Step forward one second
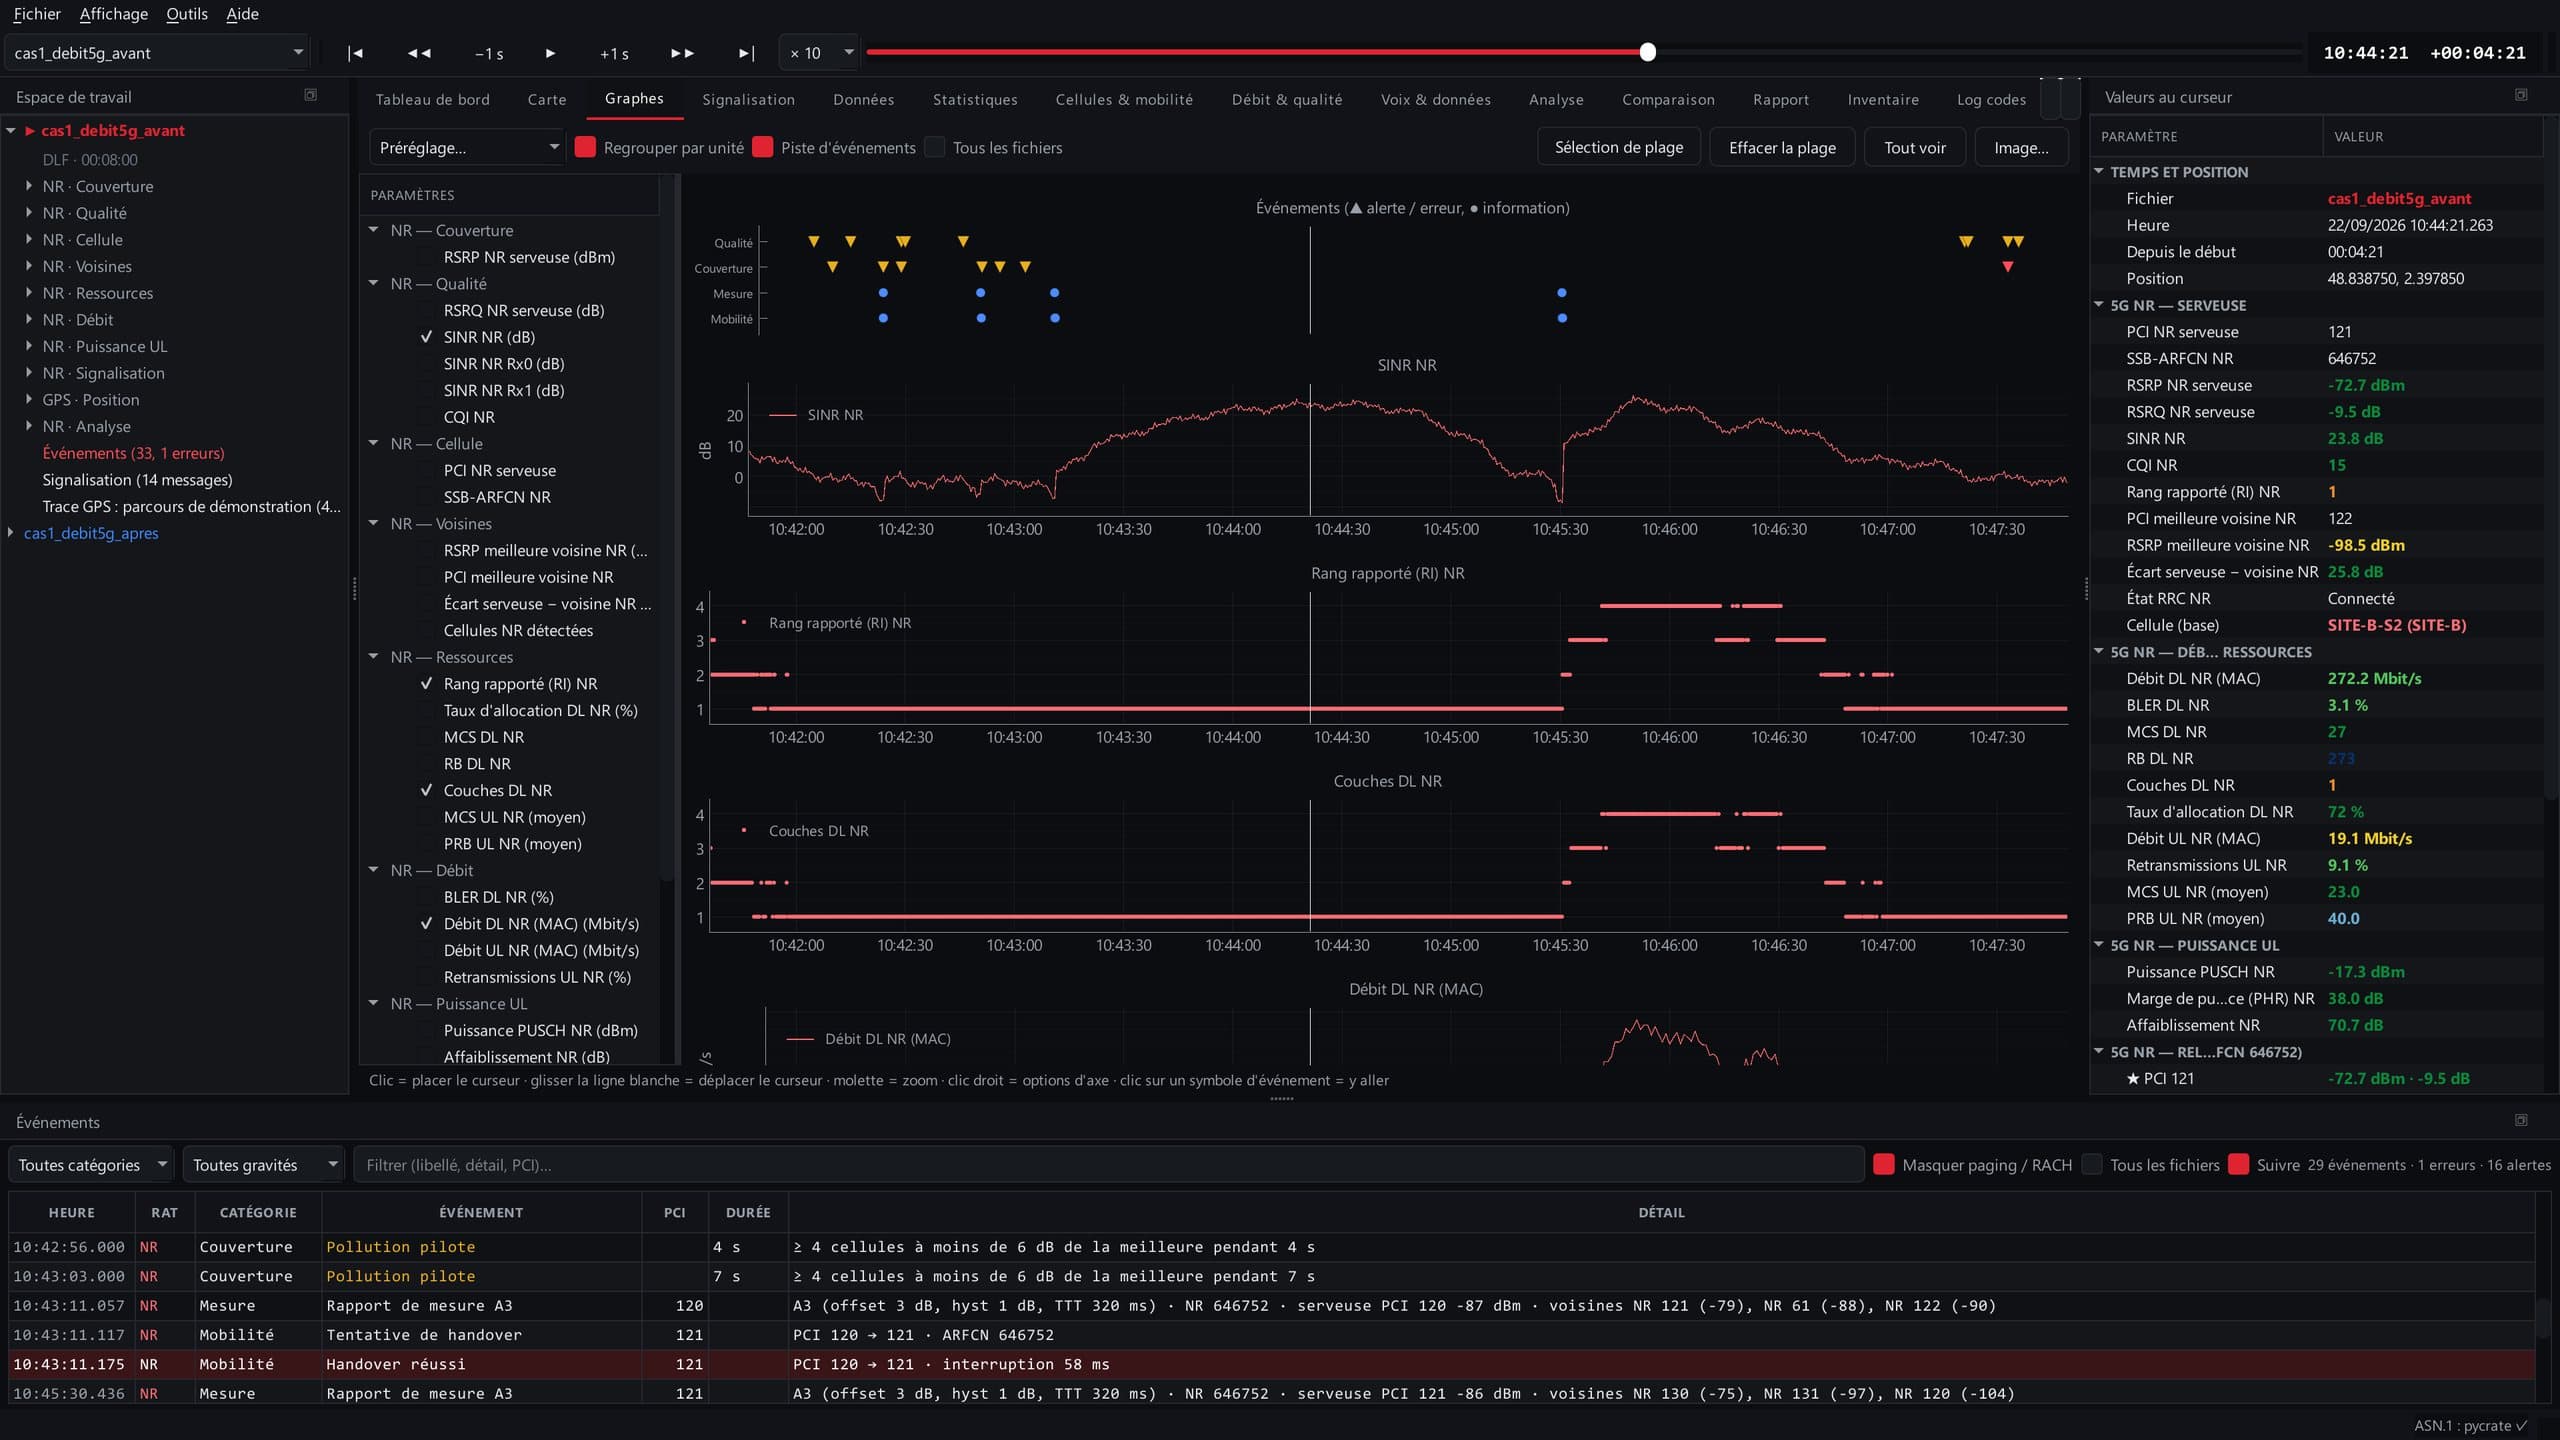2560x1440 pixels. coord(614,53)
